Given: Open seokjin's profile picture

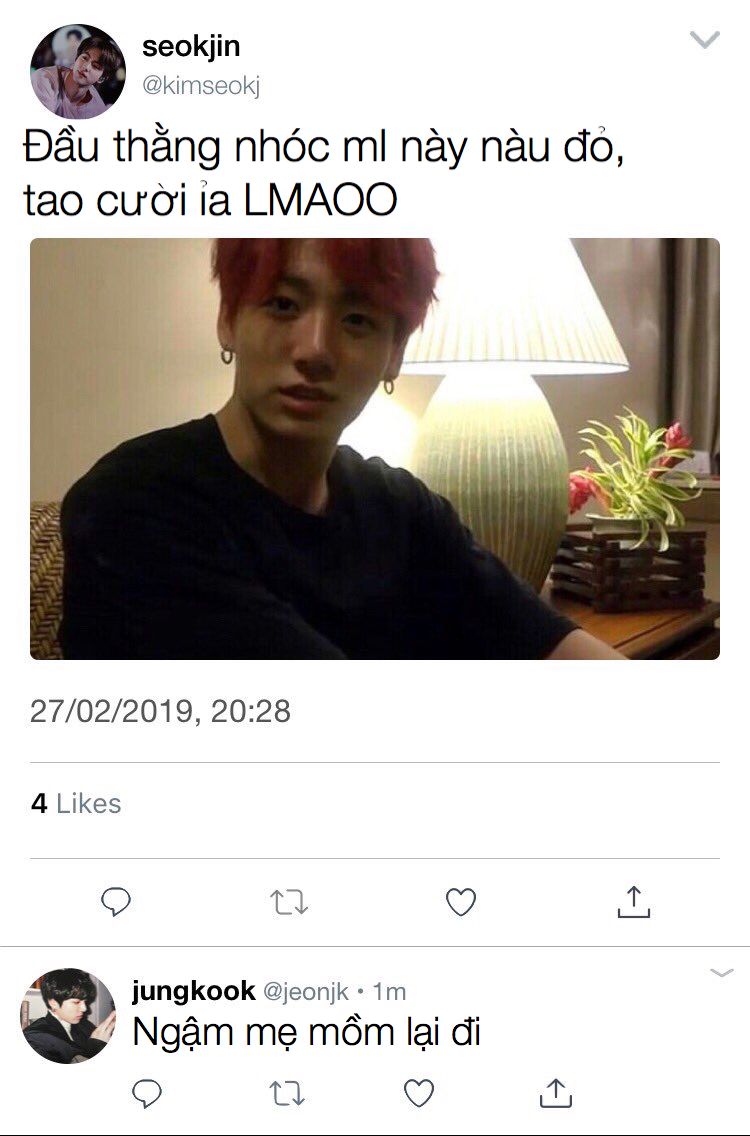Looking at the screenshot, I should coord(78,71).
